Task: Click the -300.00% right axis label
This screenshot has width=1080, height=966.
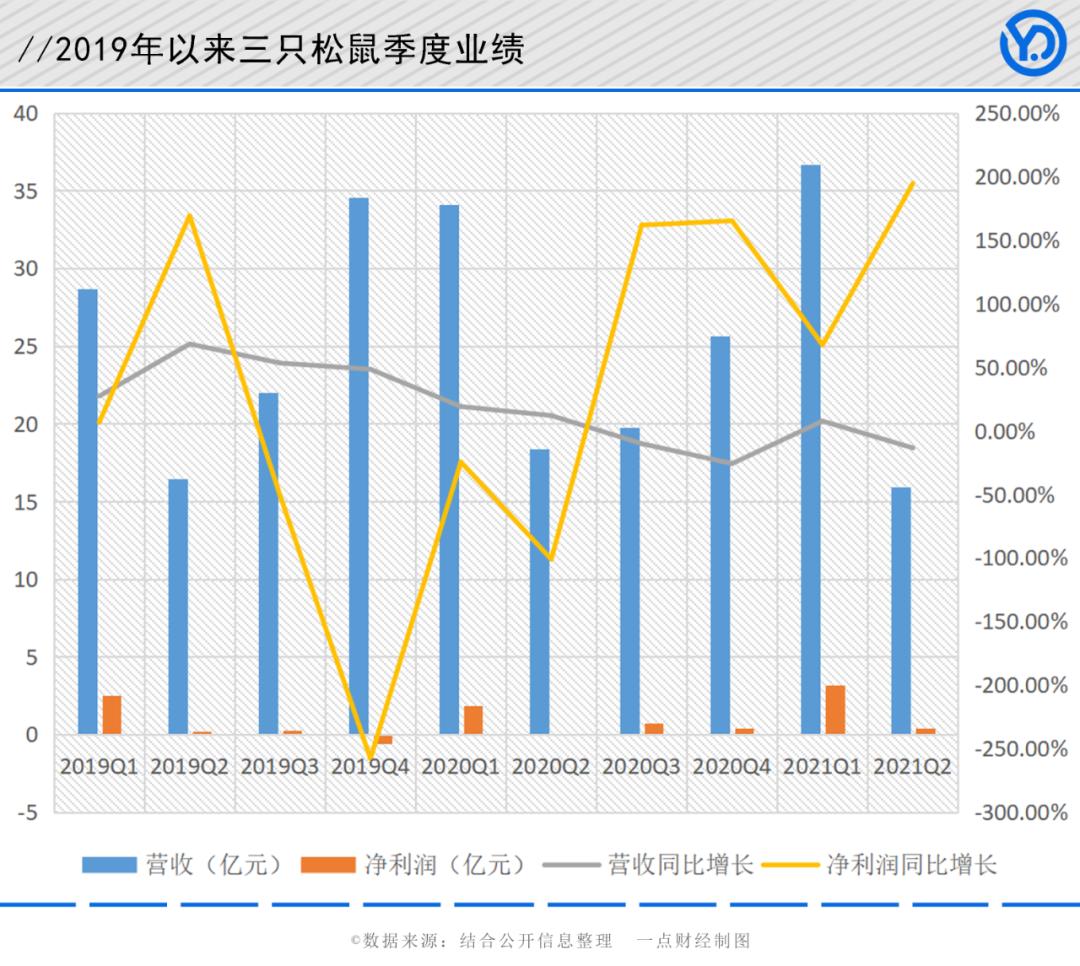Action: click(1021, 812)
